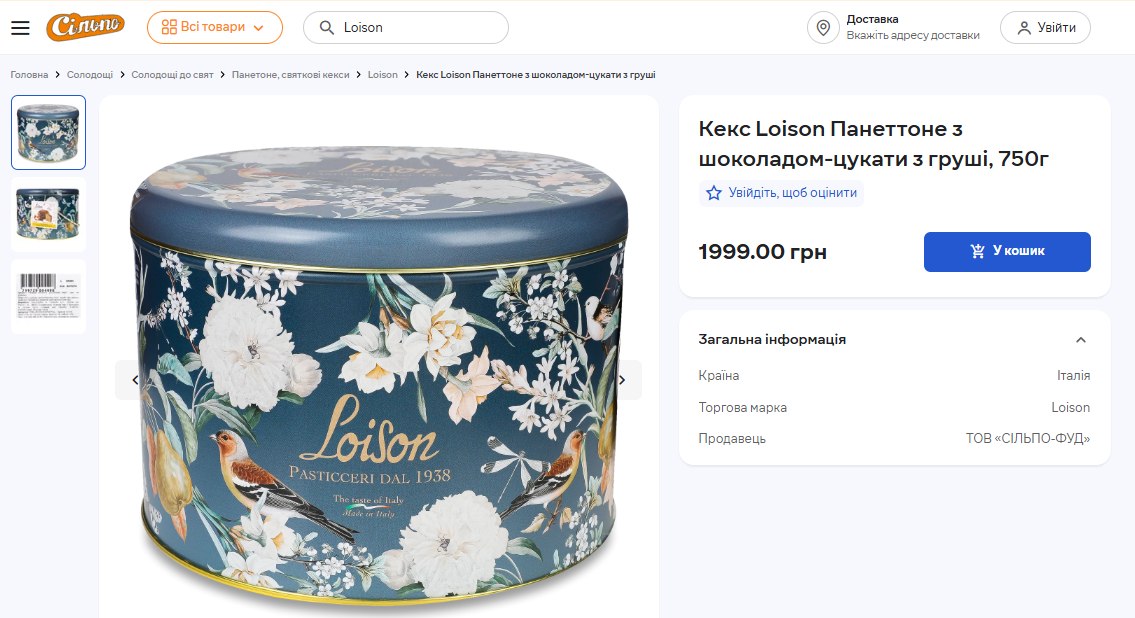The width and height of the screenshot is (1135, 618).
Task: Select the first tin thumbnail
Action: pyautogui.click(x=48, y=132)
